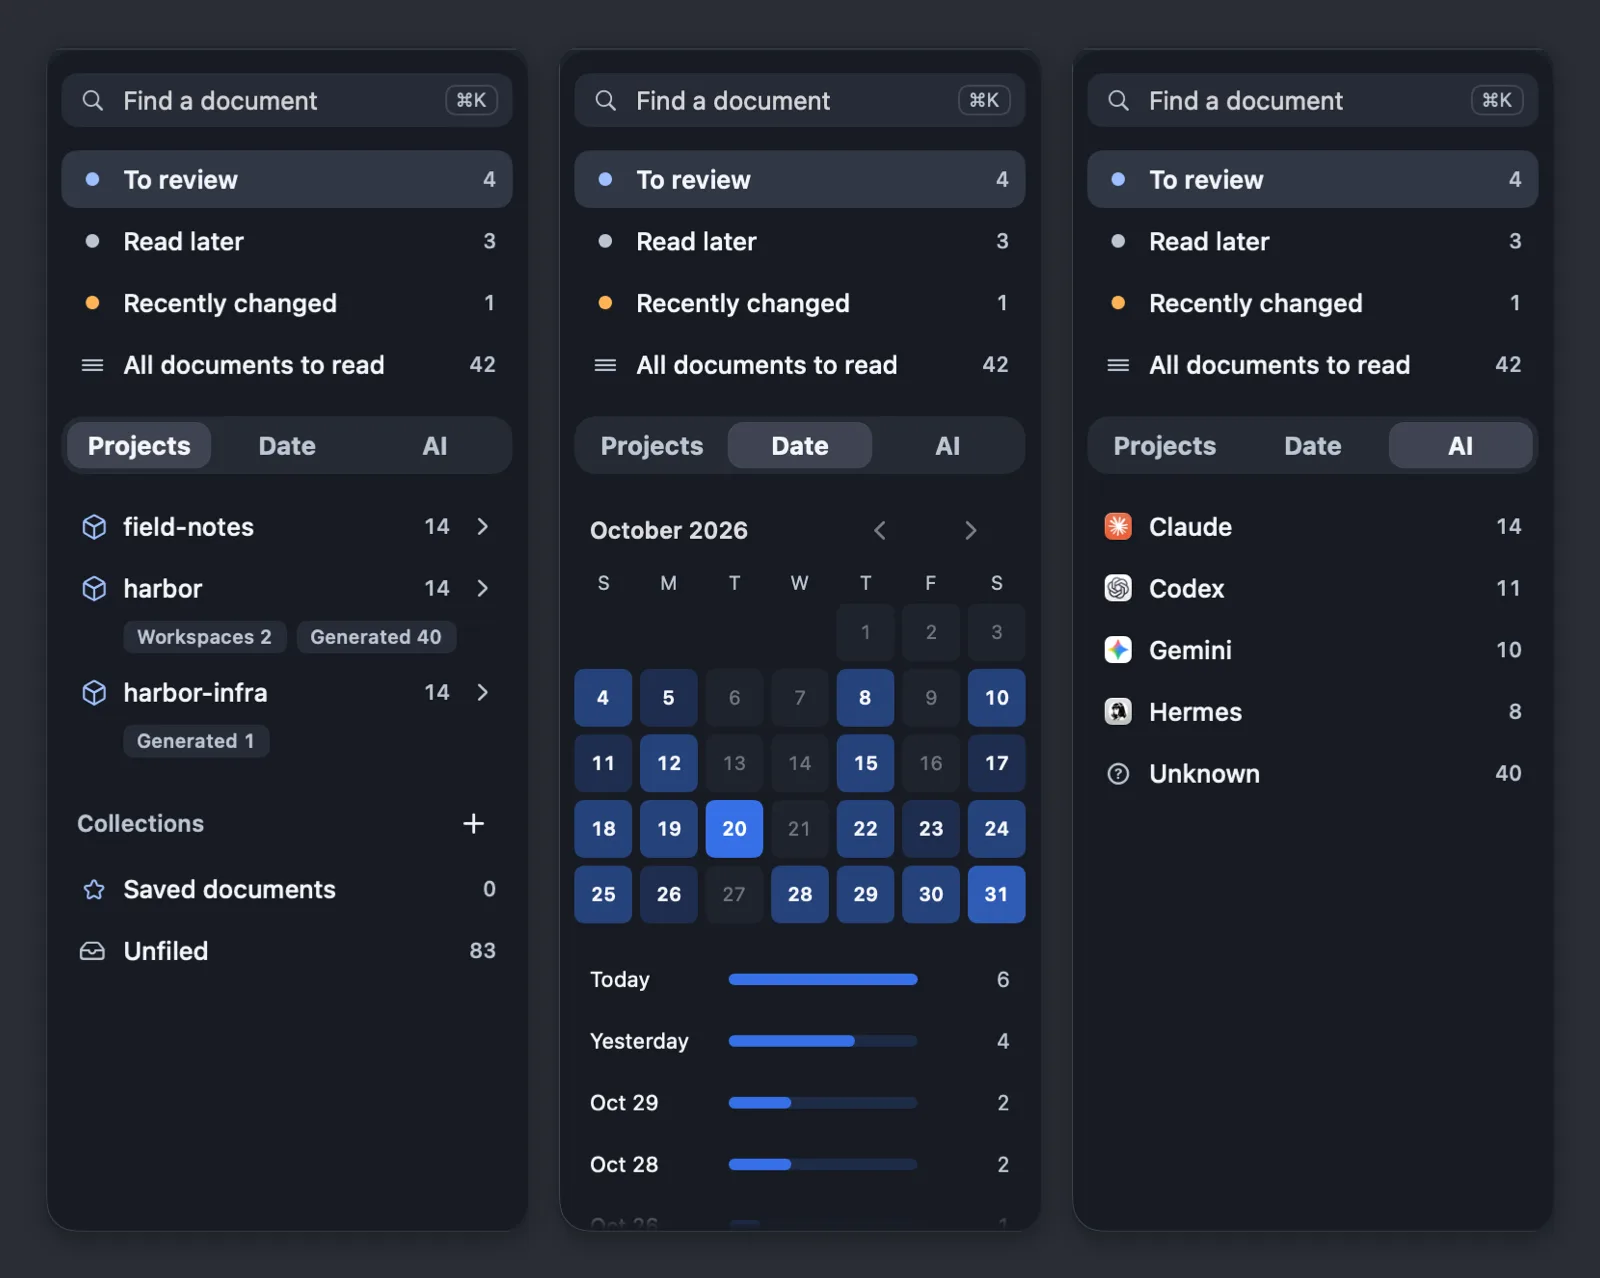Open AI tab in middle panel
This screenshot has height=1278, width=1600.
coord(948,445)
